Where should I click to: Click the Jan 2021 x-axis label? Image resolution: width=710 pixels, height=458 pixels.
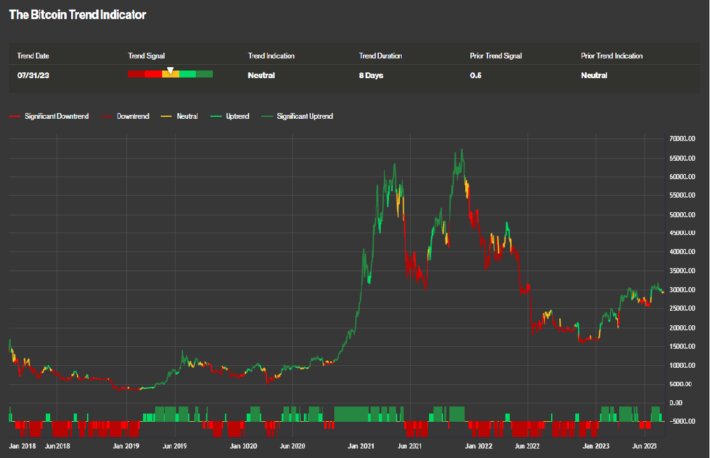[361, 446]
